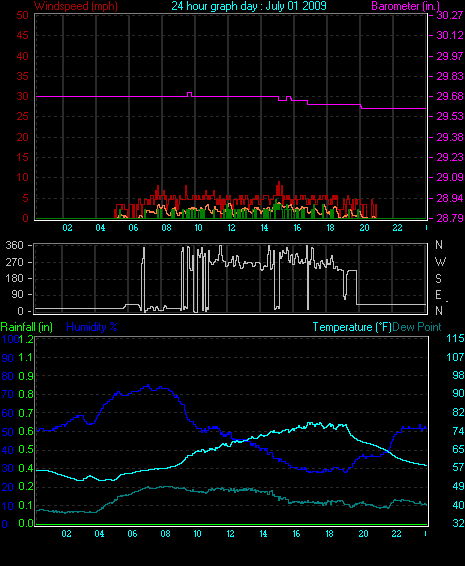Select barometer scale value 29.97
This screenshot has width=465, height=566.
tap(450, 56)
